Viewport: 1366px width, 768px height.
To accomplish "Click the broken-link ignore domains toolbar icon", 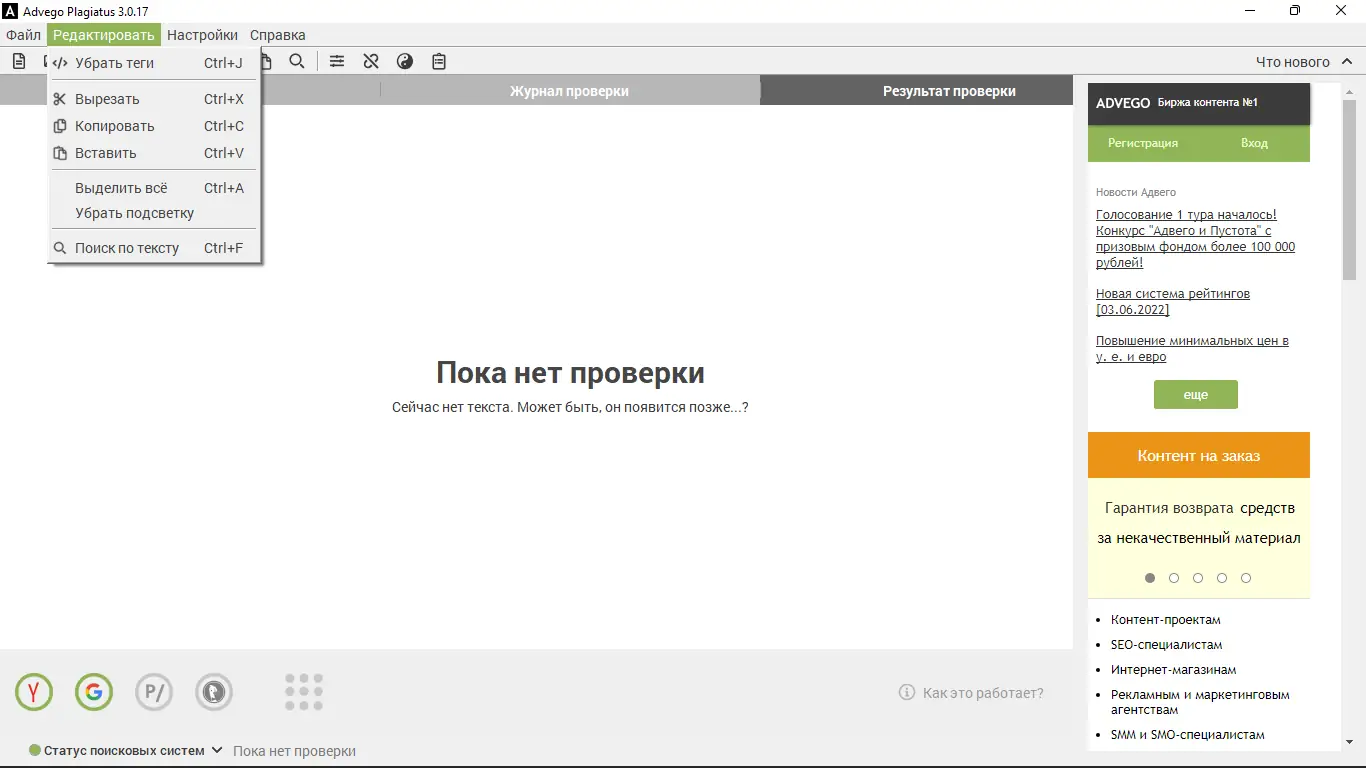I will pyautogui.click(x=370, y=61).
